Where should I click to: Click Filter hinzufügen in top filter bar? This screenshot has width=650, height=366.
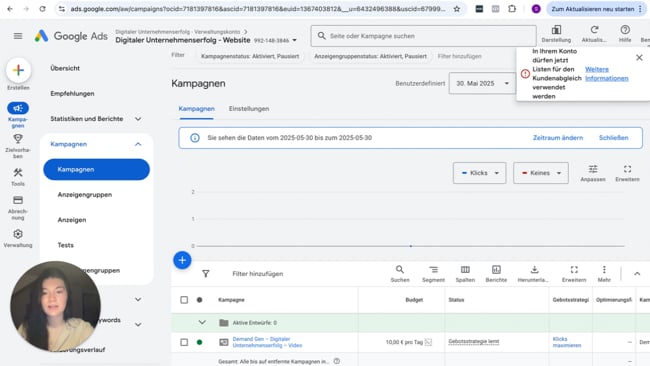(x=459, y=56)
